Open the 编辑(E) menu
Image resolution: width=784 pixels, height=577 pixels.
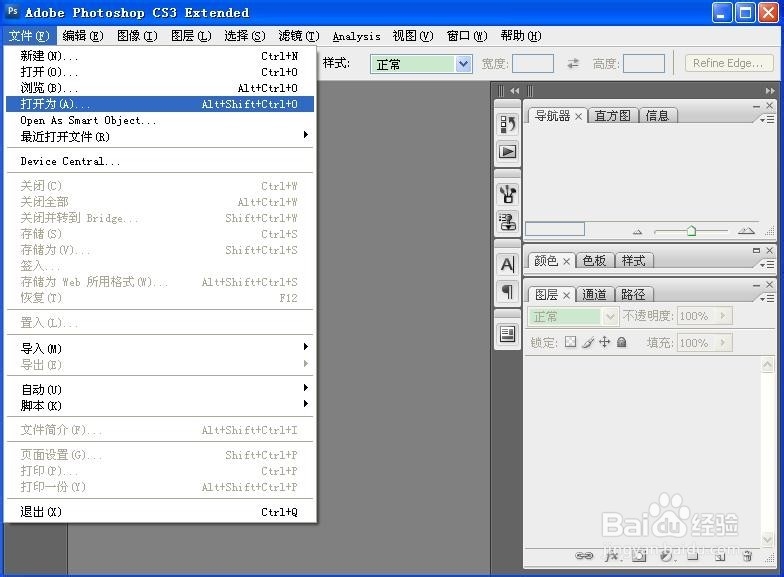(x=83, y=36)
